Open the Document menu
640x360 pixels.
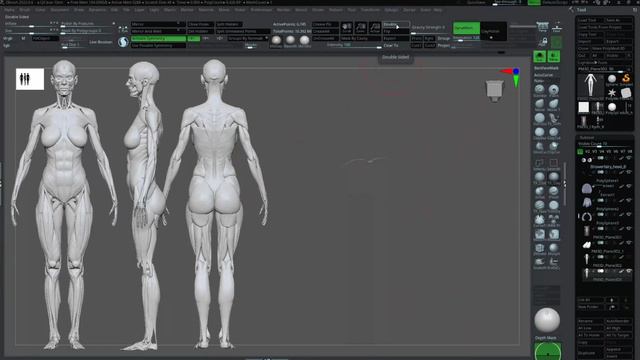tap(60, 10)
